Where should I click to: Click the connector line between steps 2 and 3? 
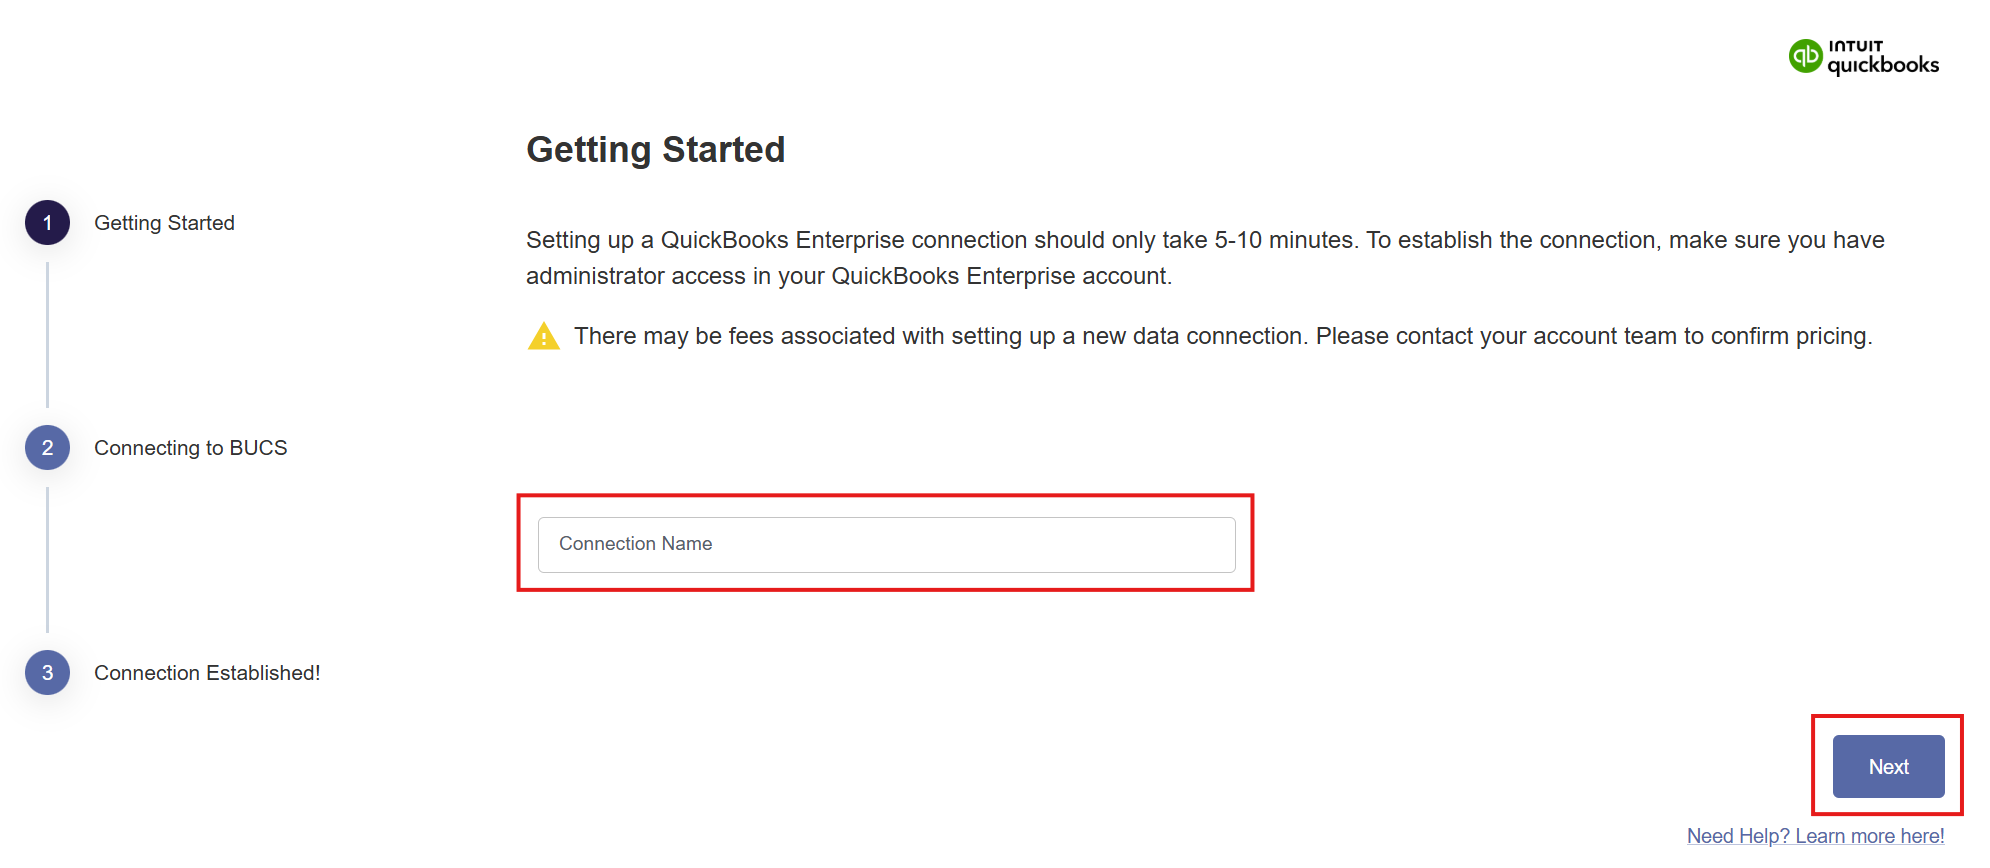coord(47,560)
